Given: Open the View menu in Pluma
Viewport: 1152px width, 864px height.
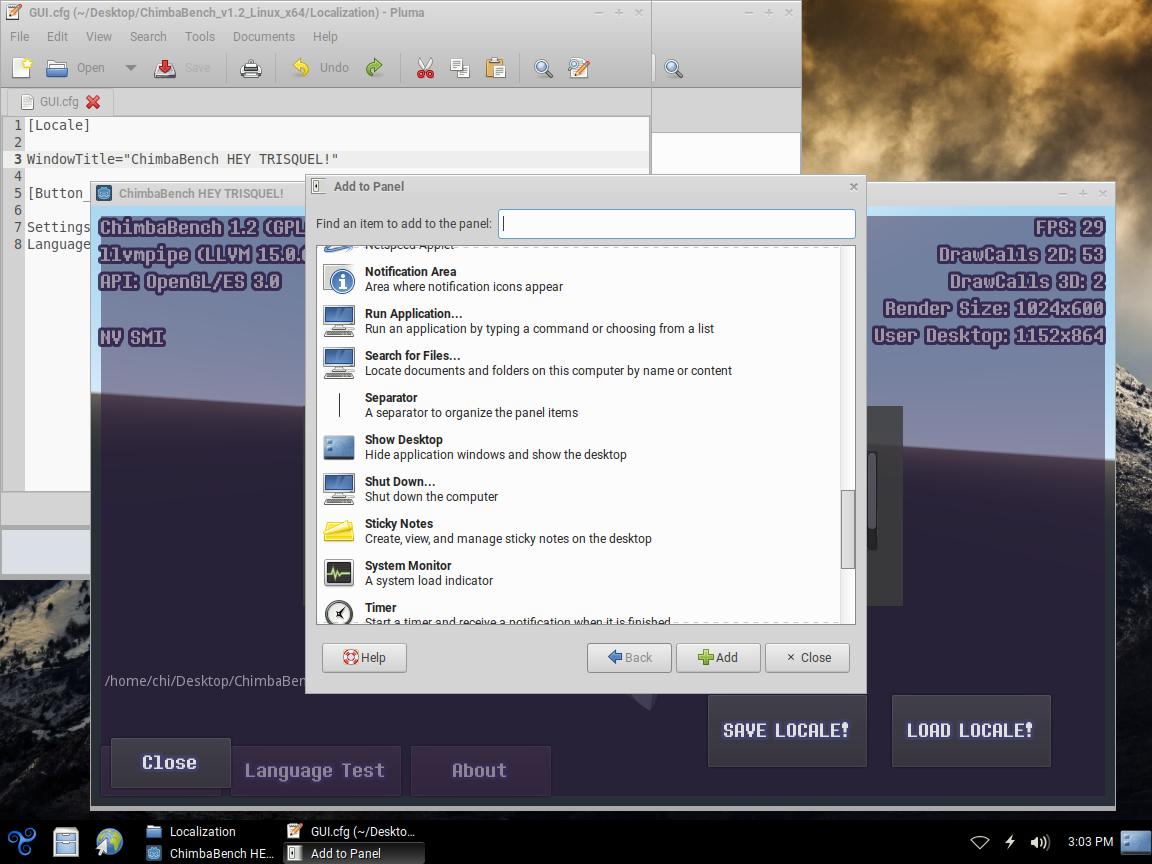Looking at the screenshot, I should [98, 37].
